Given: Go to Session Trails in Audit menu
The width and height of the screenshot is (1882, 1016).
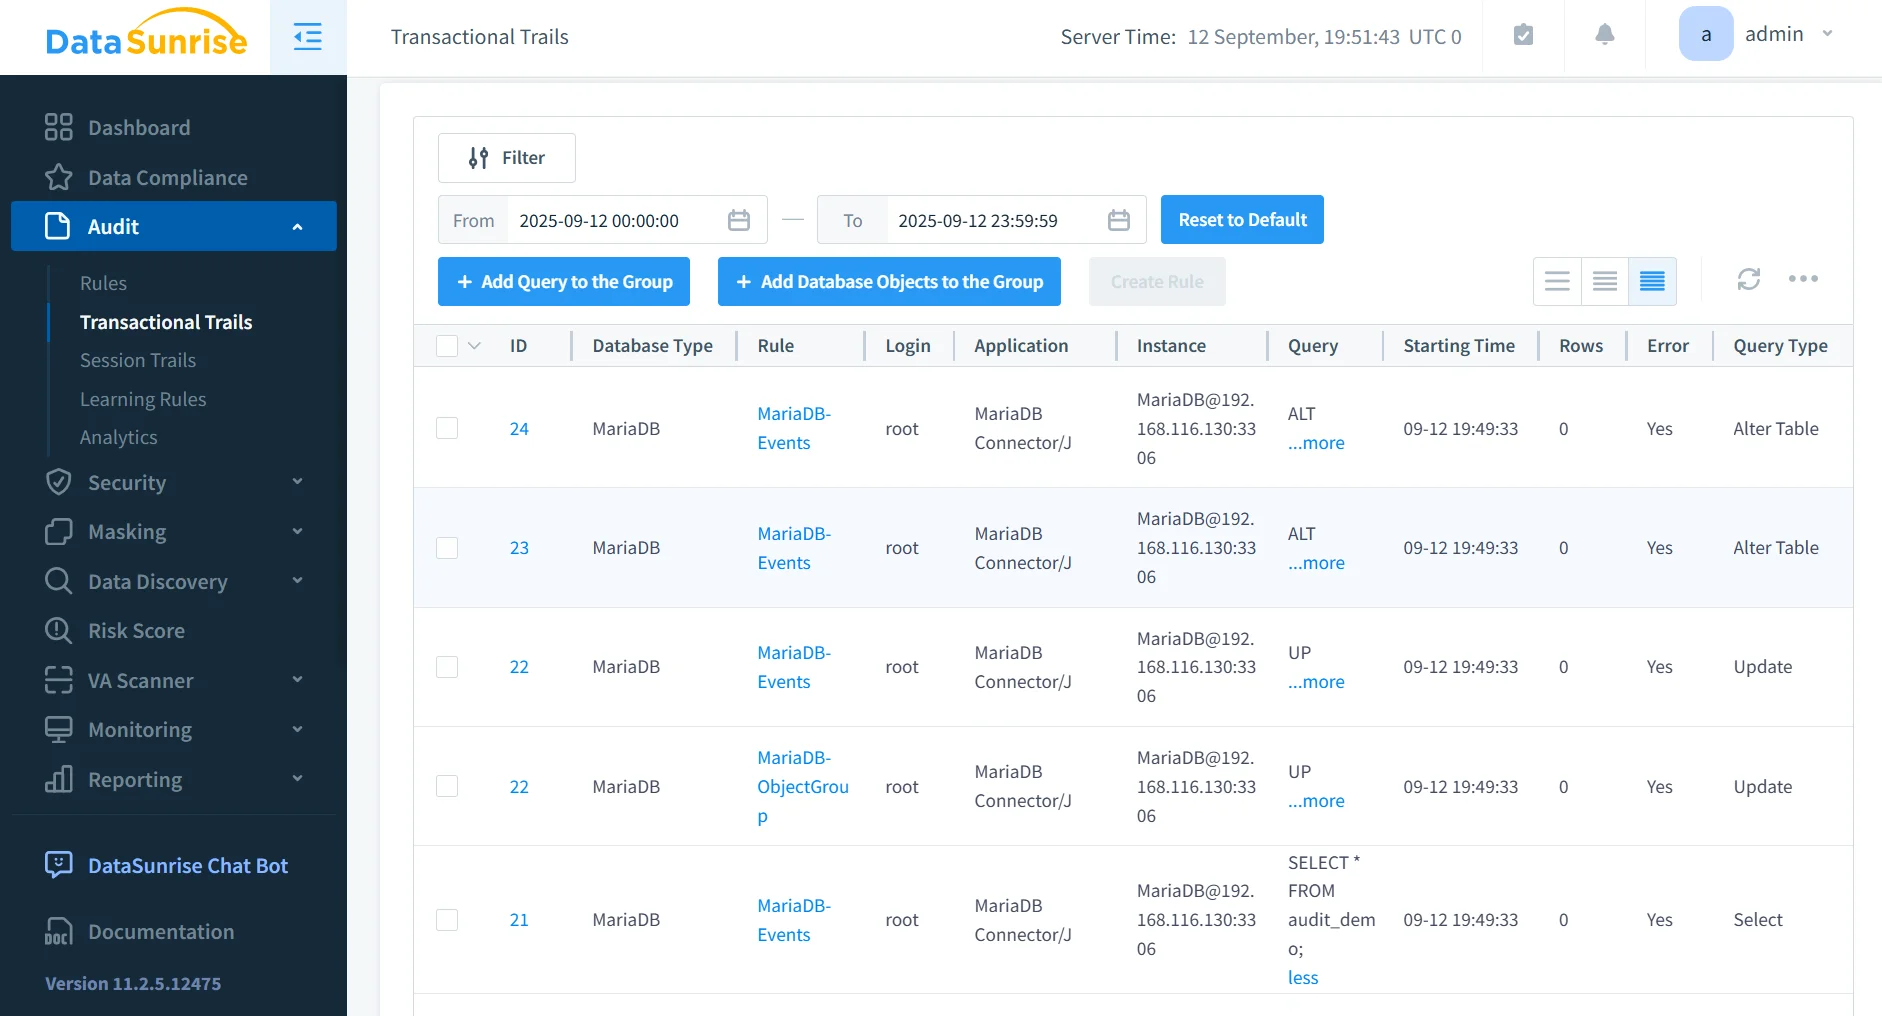Looking at the screenshot, I should pos(138,360).
